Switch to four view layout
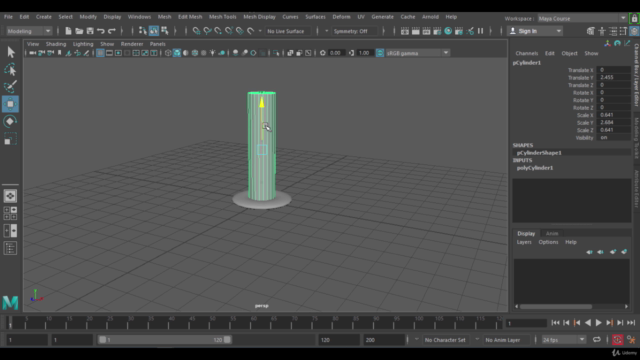Viewport: 640px width, 360px height. [x=10, y=213]
